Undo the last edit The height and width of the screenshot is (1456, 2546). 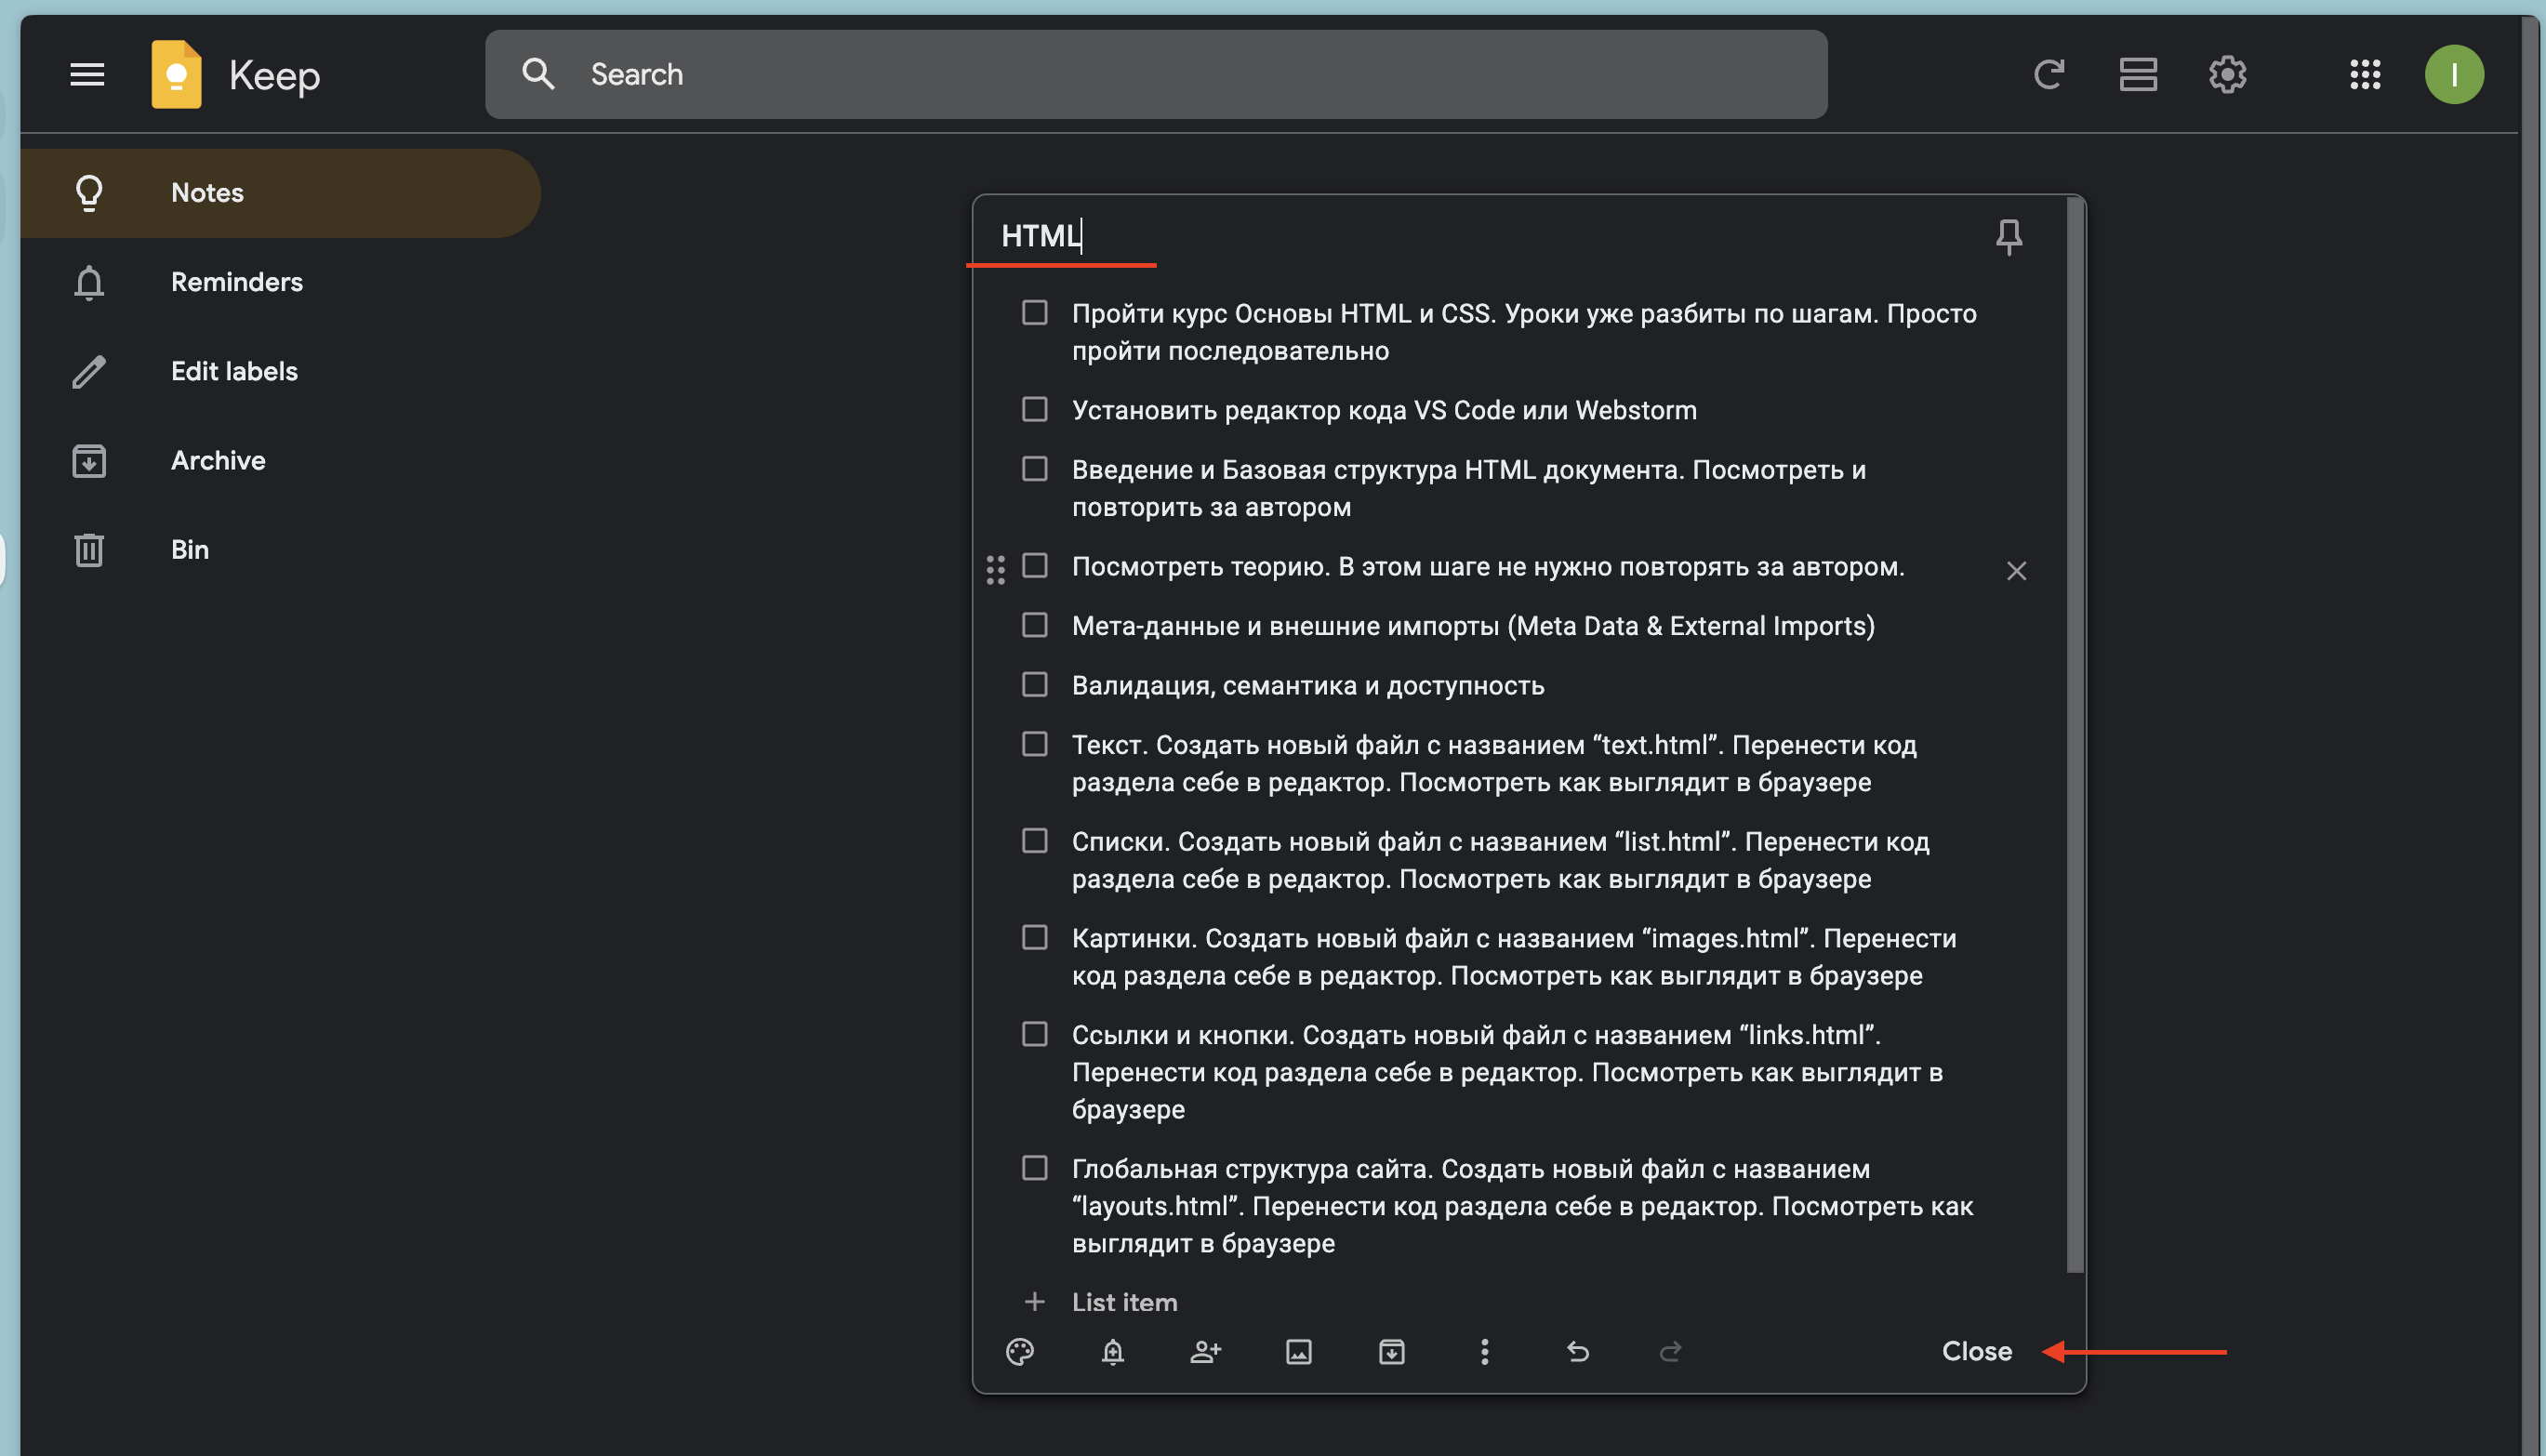pyautogui.click(x=1577, y=1351)
